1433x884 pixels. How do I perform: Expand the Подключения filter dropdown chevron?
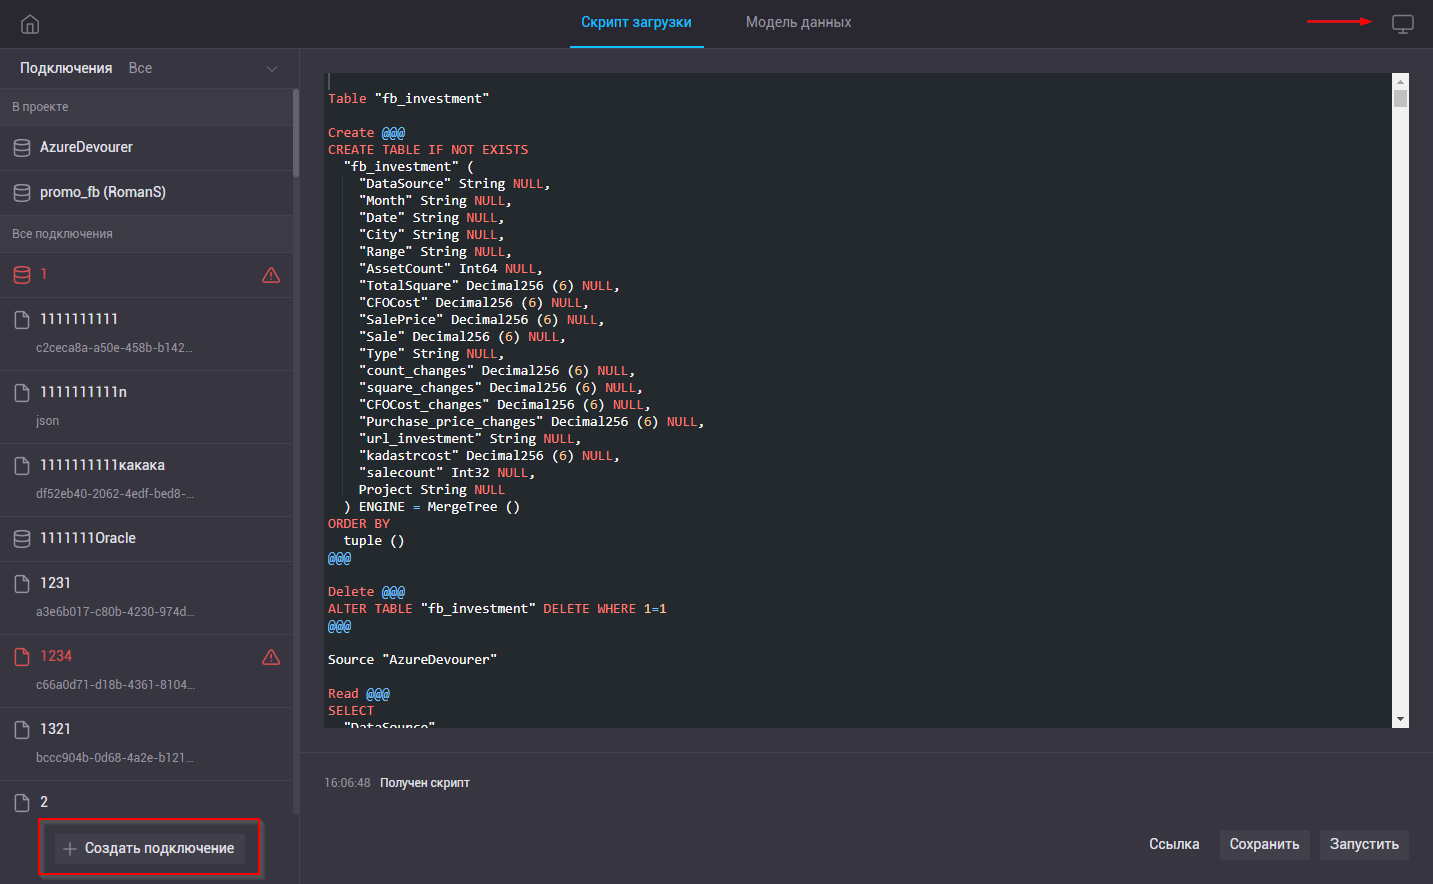coord(272,69)
